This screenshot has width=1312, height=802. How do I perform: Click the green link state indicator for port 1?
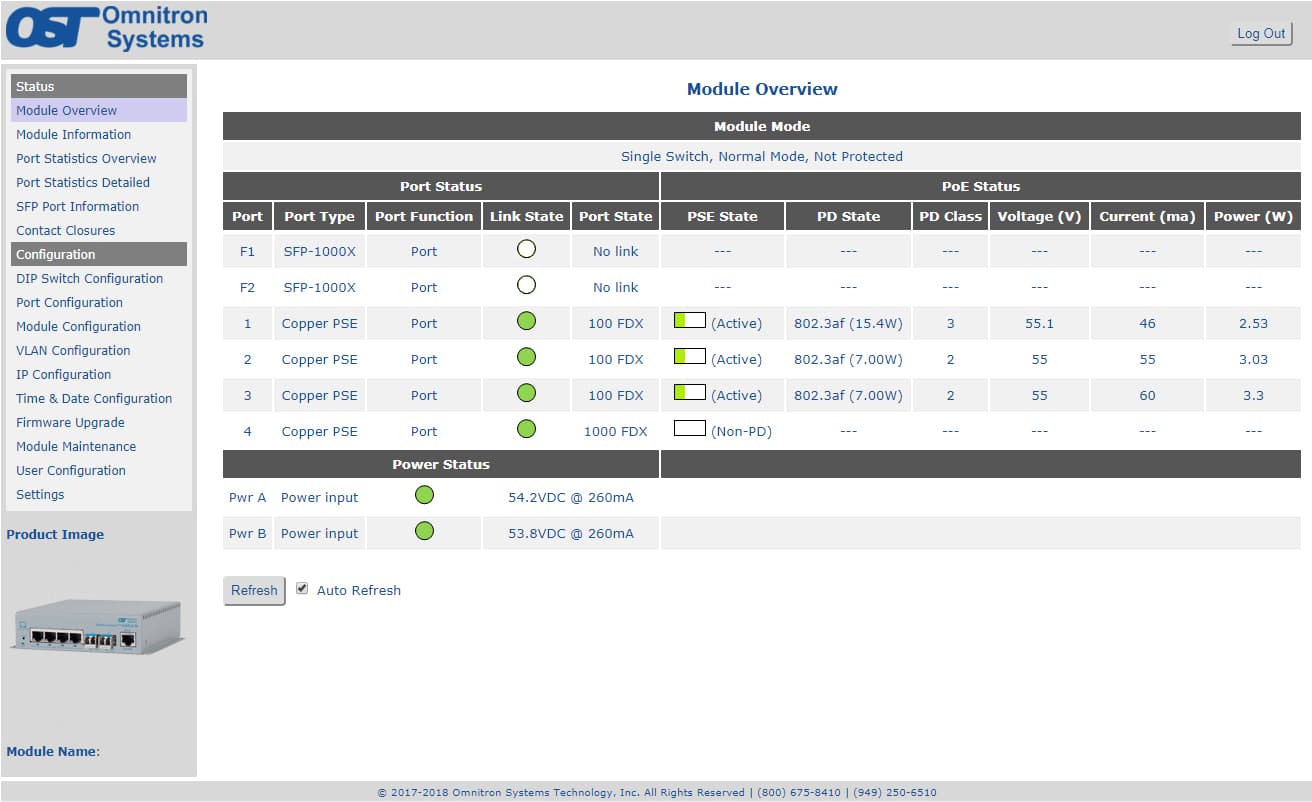pos(526,322)
